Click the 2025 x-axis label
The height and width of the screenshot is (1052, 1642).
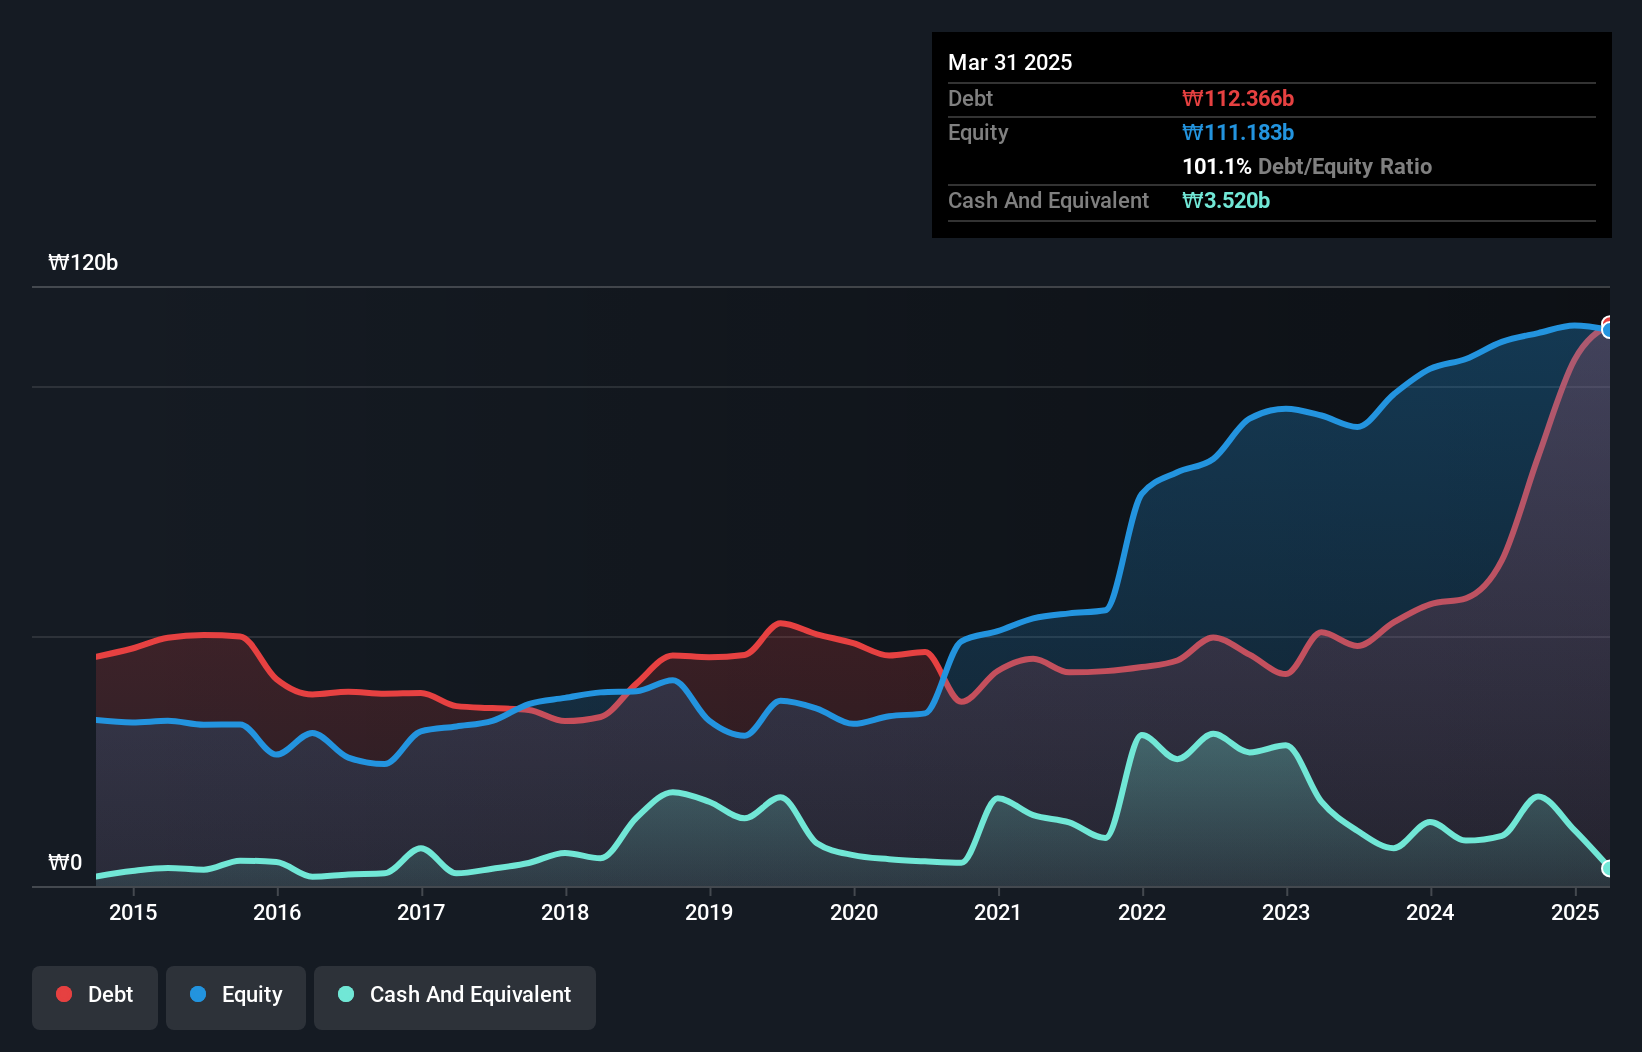[x=1575, y=912]
